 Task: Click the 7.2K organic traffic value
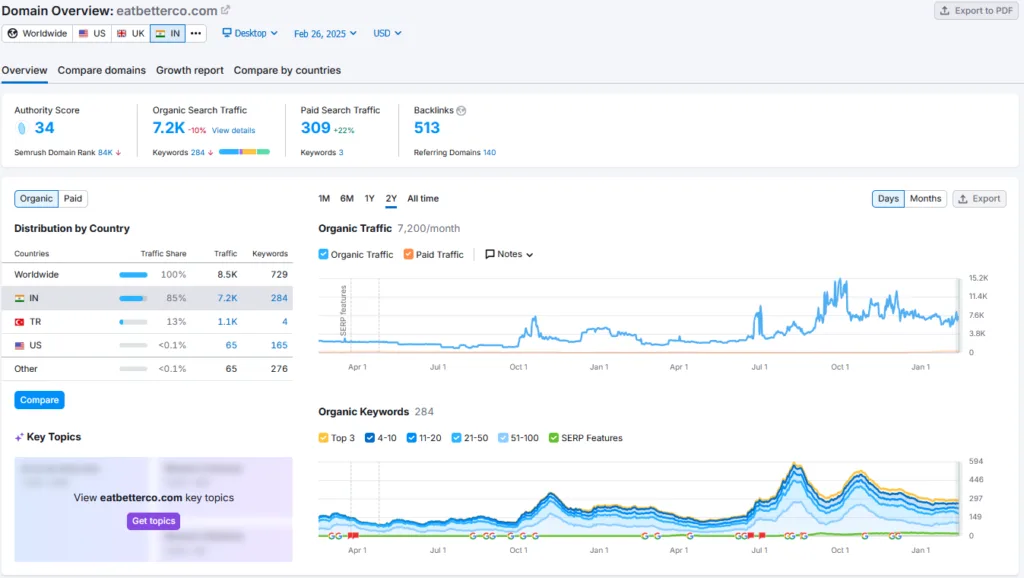168,128
